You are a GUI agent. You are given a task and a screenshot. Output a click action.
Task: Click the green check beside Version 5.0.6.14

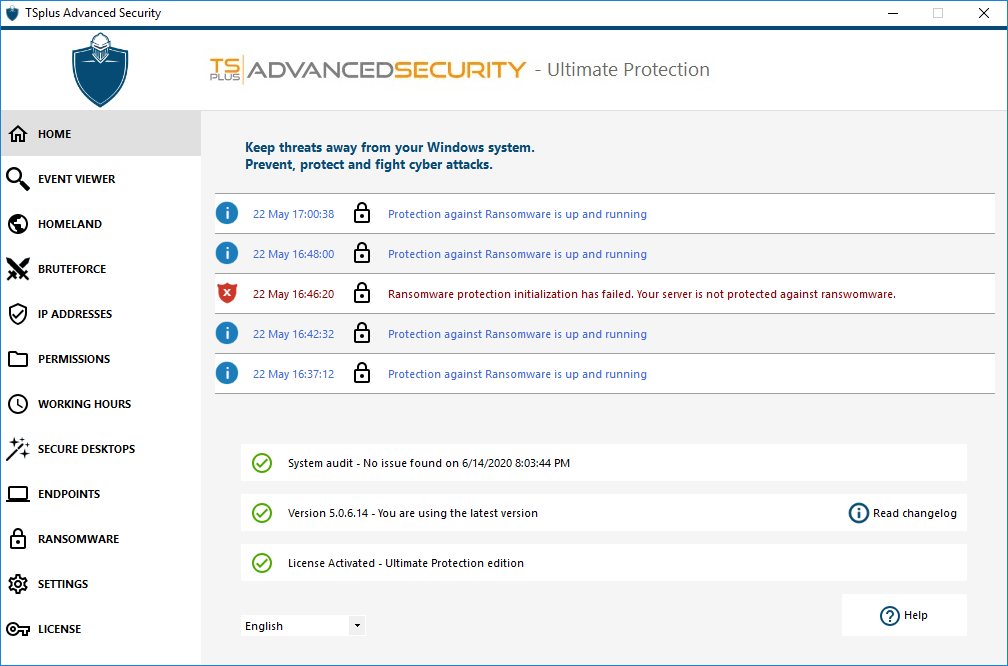coord(262,513)
